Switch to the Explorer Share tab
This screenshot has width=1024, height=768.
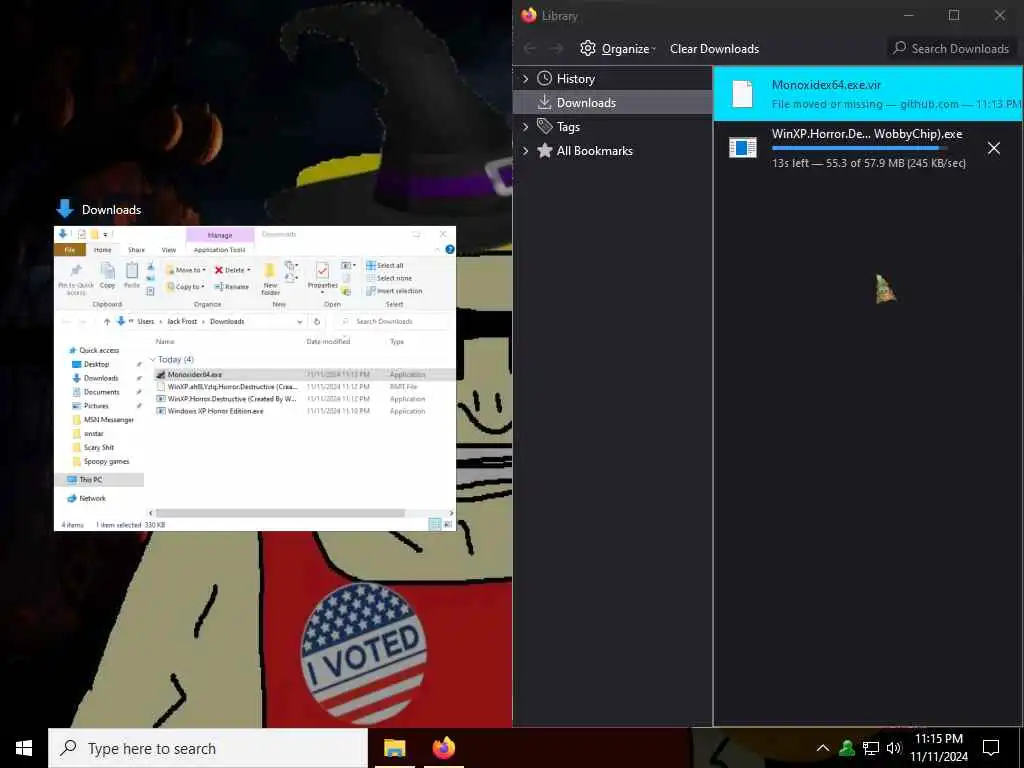[136, 249]
